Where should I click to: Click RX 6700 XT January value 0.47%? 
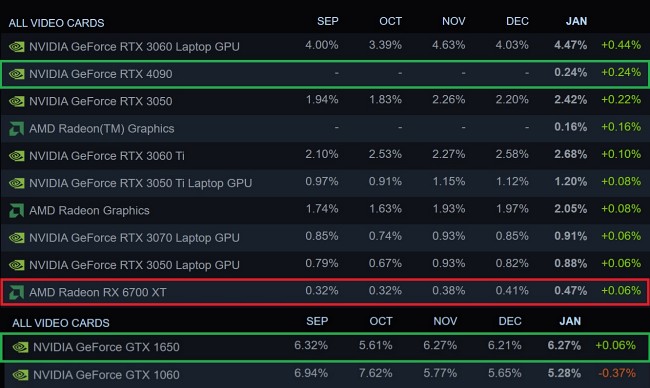pyautogui.click(x=570, y=291)
